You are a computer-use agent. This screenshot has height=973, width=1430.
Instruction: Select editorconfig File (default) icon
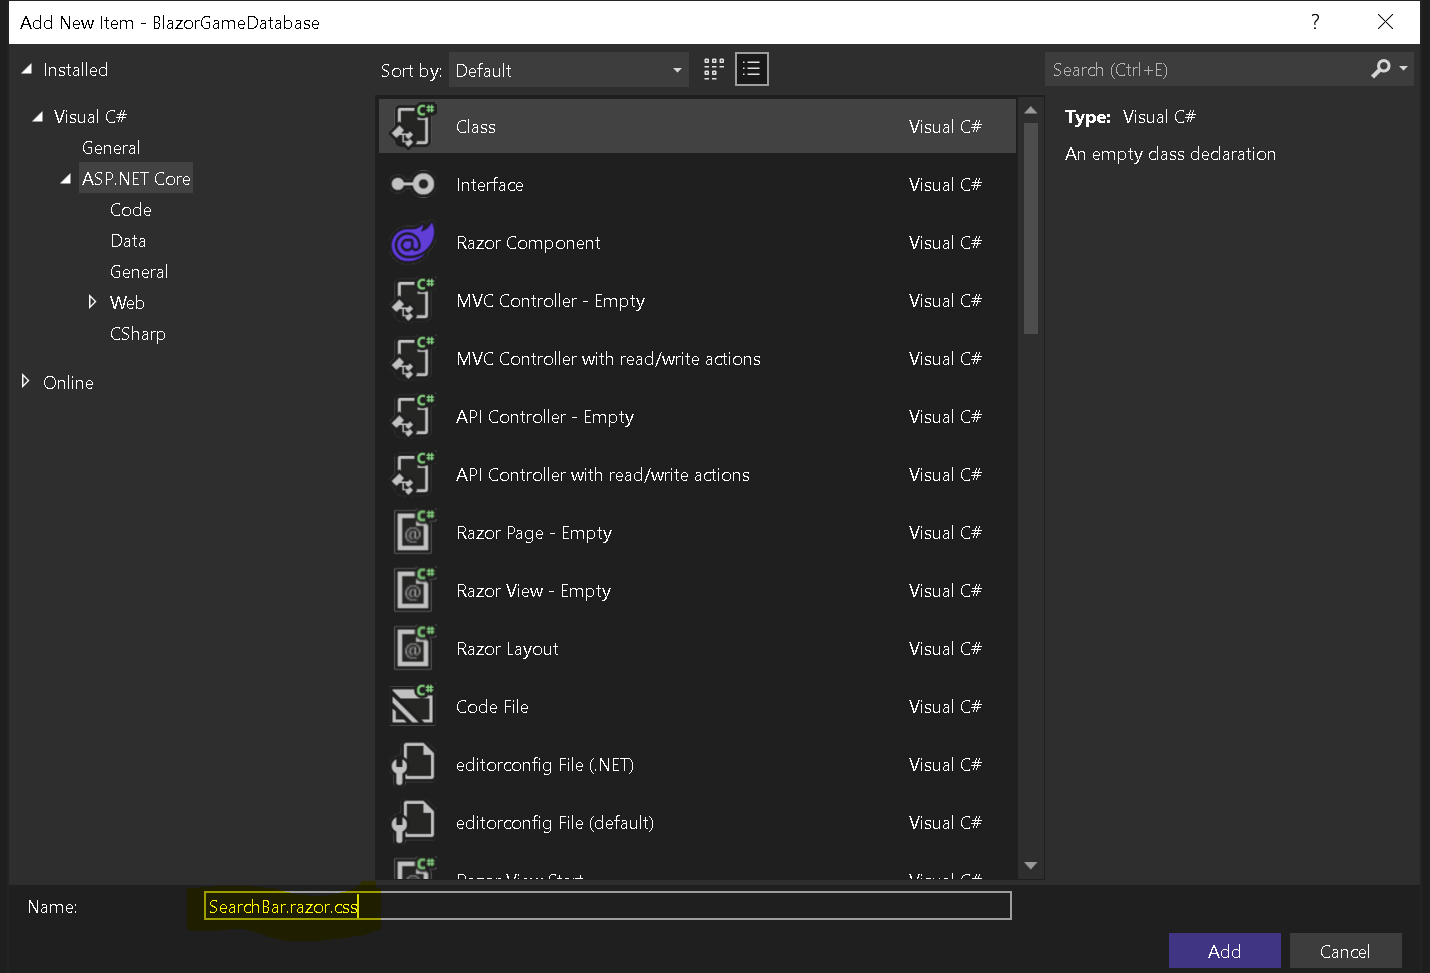coord(412,822)
